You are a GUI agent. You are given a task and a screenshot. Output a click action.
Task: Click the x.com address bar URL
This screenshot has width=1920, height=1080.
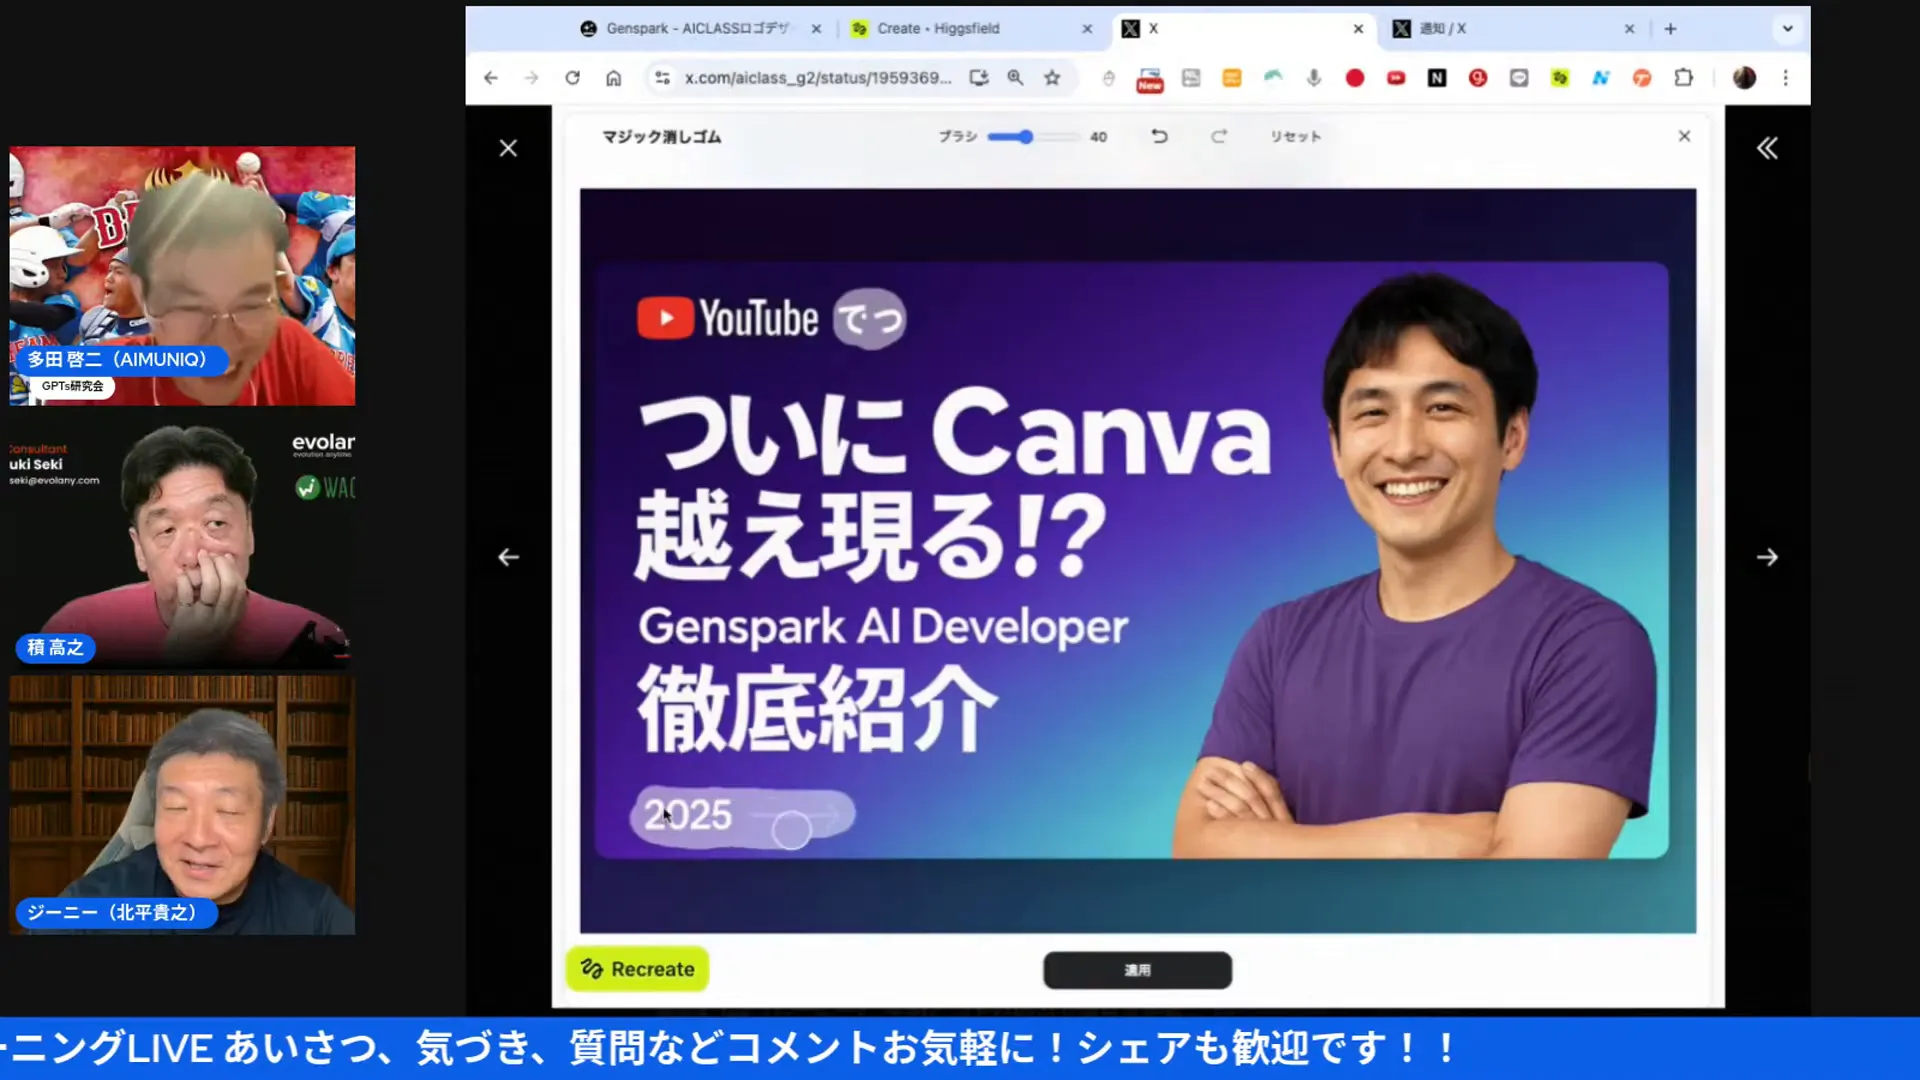817,78
